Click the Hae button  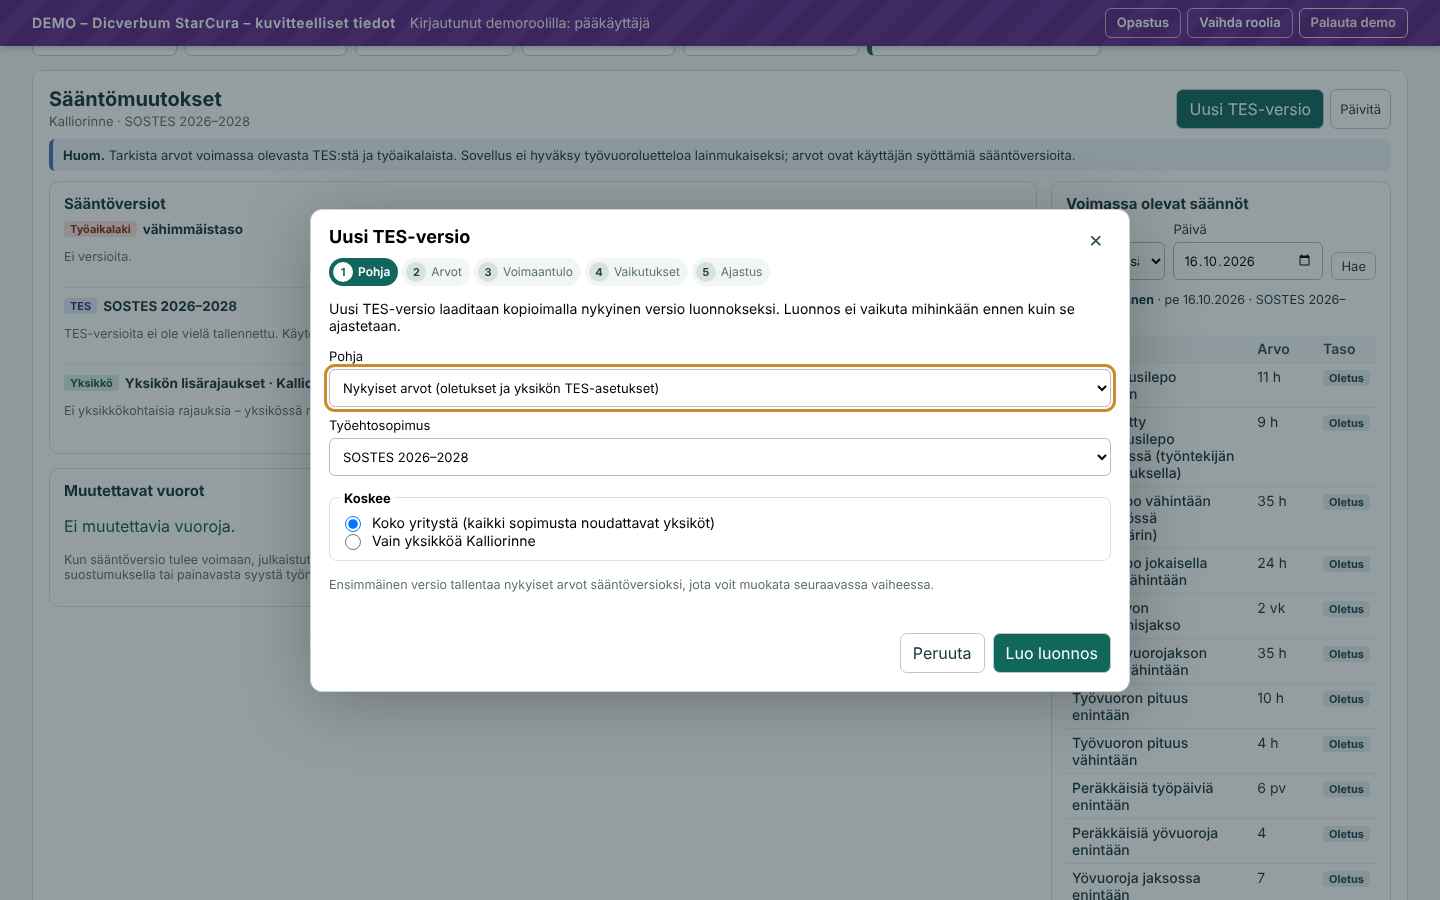tap(1354, 266)
